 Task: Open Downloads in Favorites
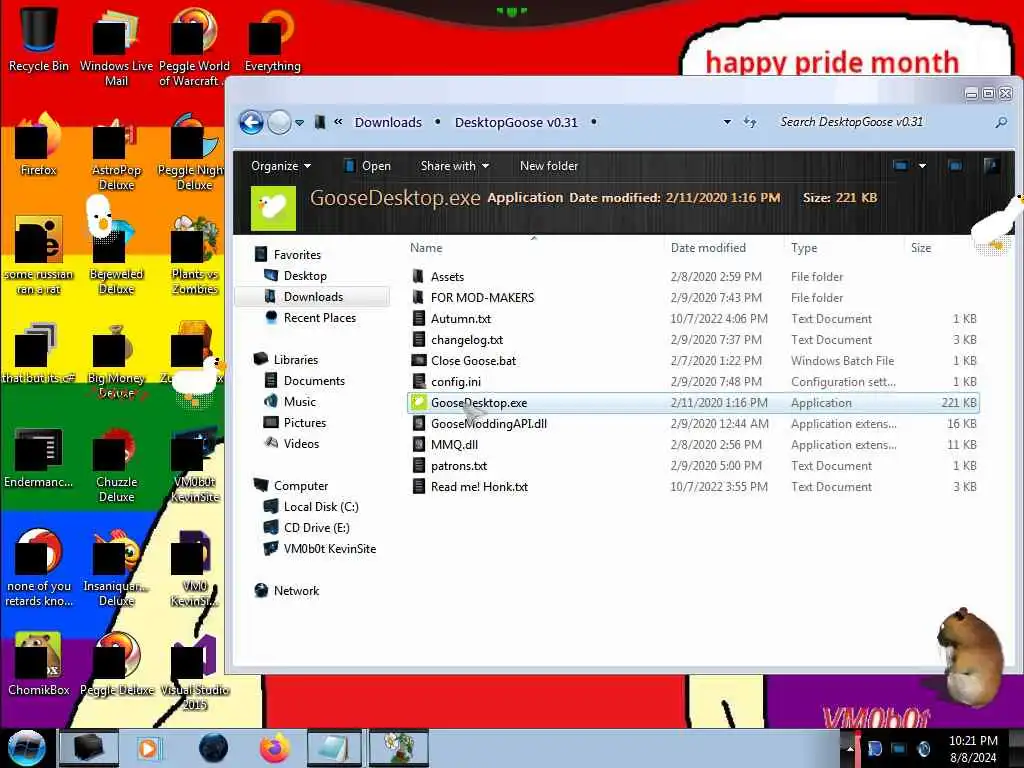313,296
